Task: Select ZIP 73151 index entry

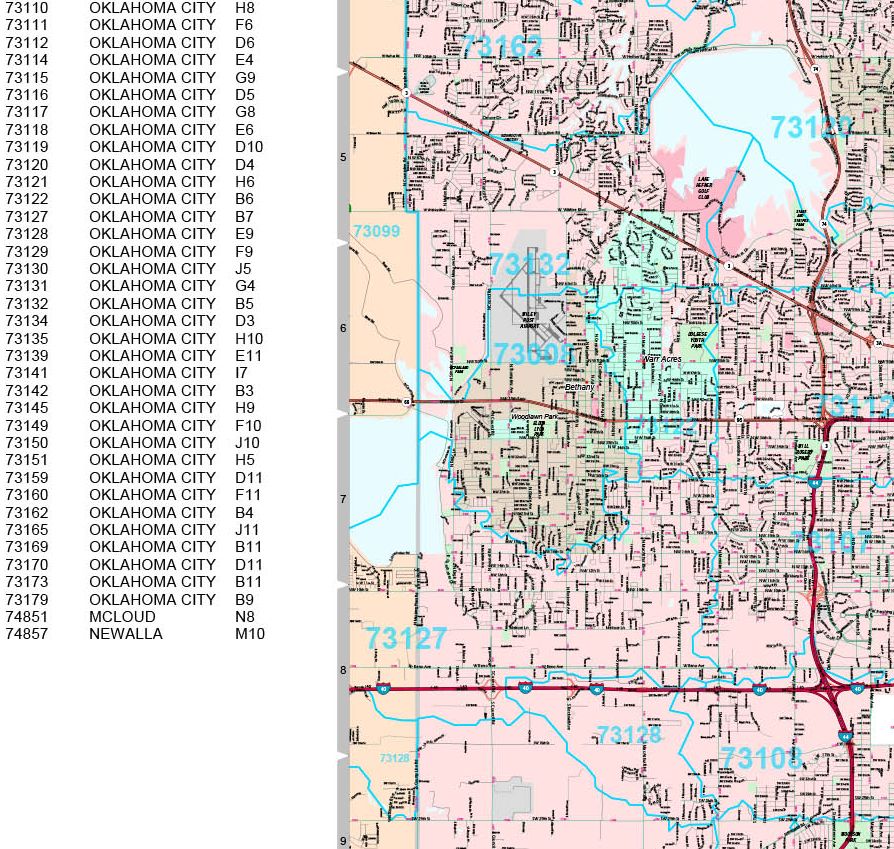Action: tap(27, 460)
